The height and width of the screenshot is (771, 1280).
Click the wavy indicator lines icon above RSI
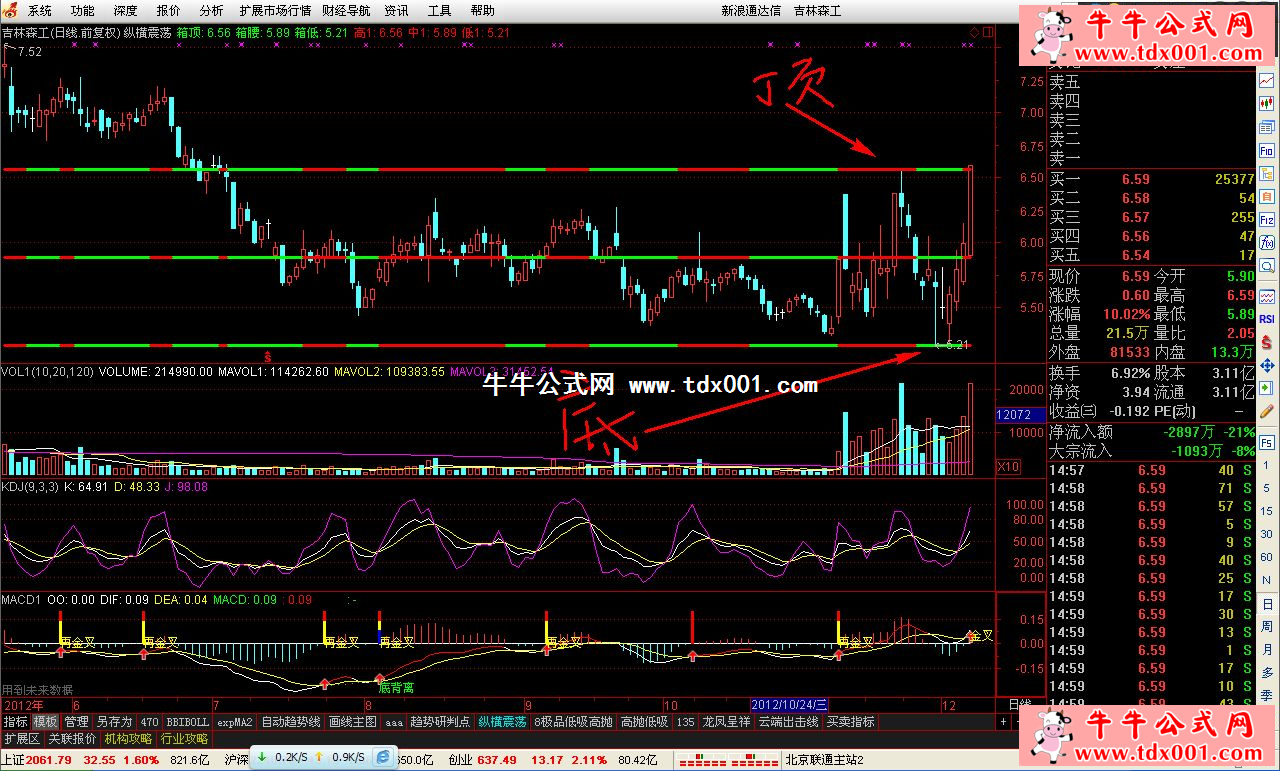[x=1267, y=295]
